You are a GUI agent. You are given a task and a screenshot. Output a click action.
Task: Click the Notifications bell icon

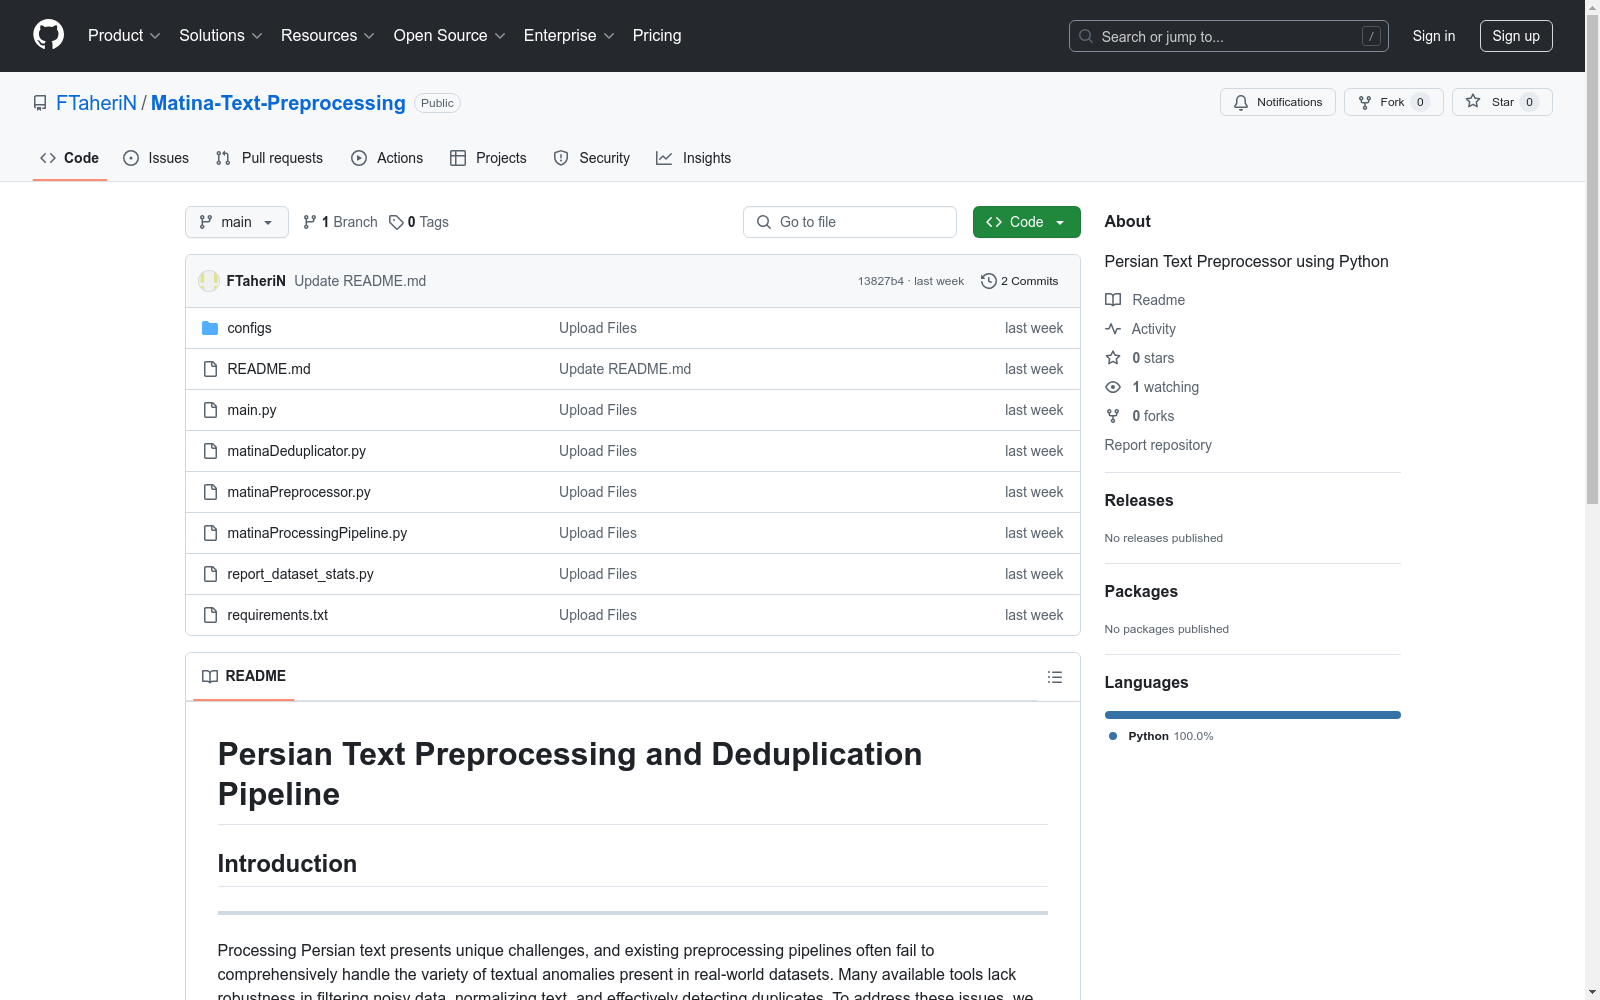[x=1241, y=102]
